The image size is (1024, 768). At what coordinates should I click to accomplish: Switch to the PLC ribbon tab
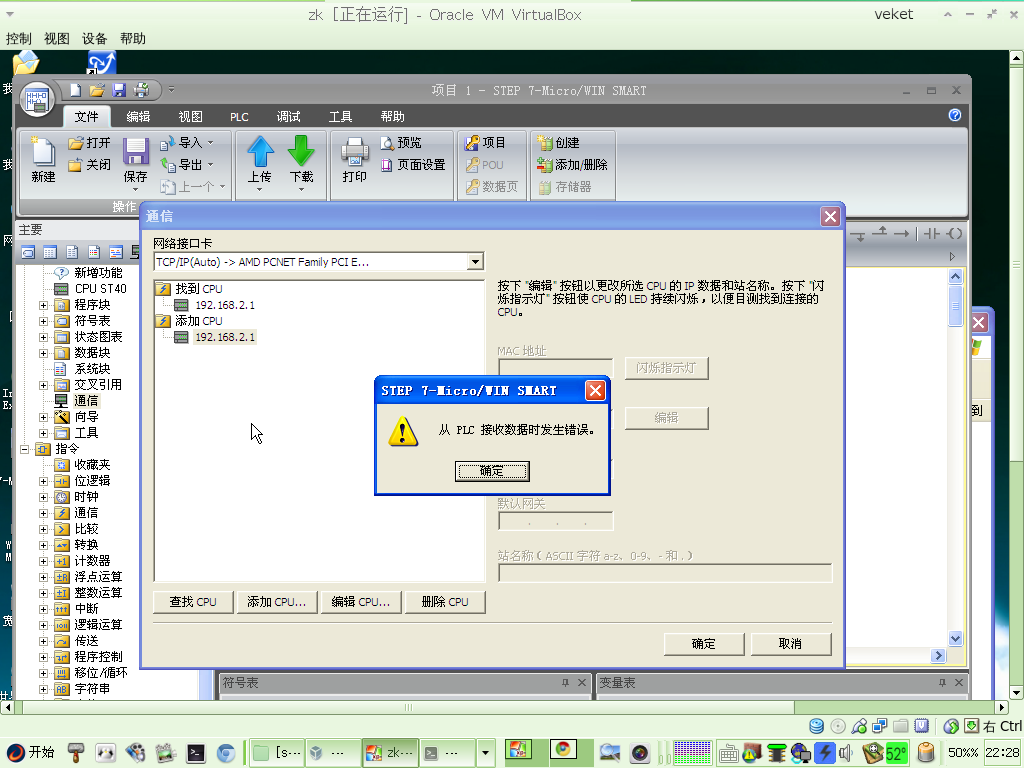tap(239, 116)
